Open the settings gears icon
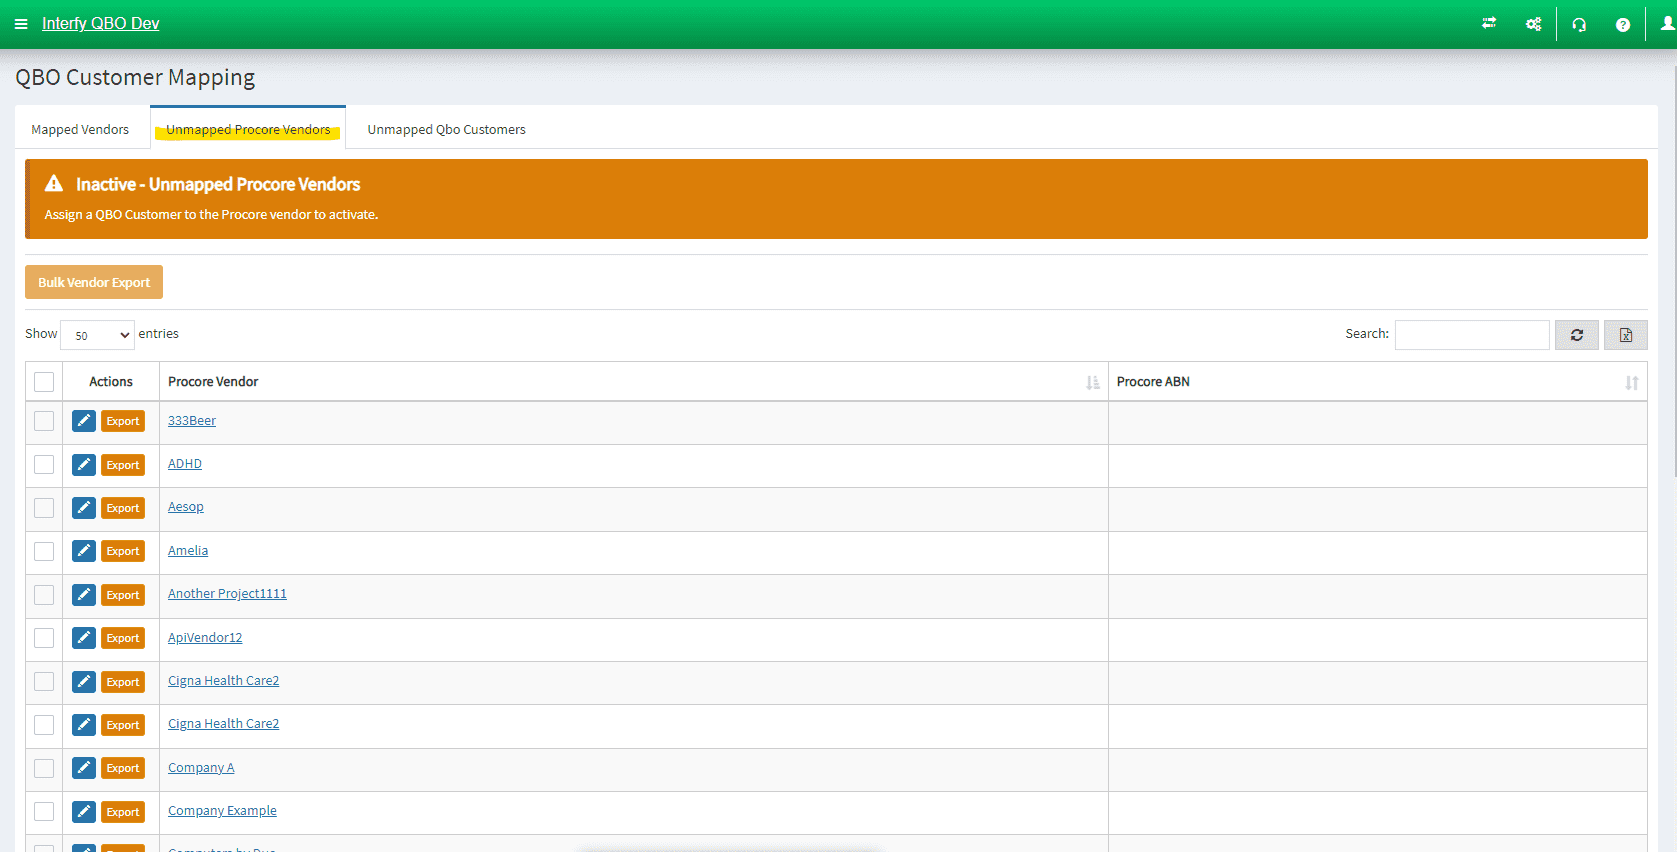This screenshot has width=1677, height=852. 1533,24
